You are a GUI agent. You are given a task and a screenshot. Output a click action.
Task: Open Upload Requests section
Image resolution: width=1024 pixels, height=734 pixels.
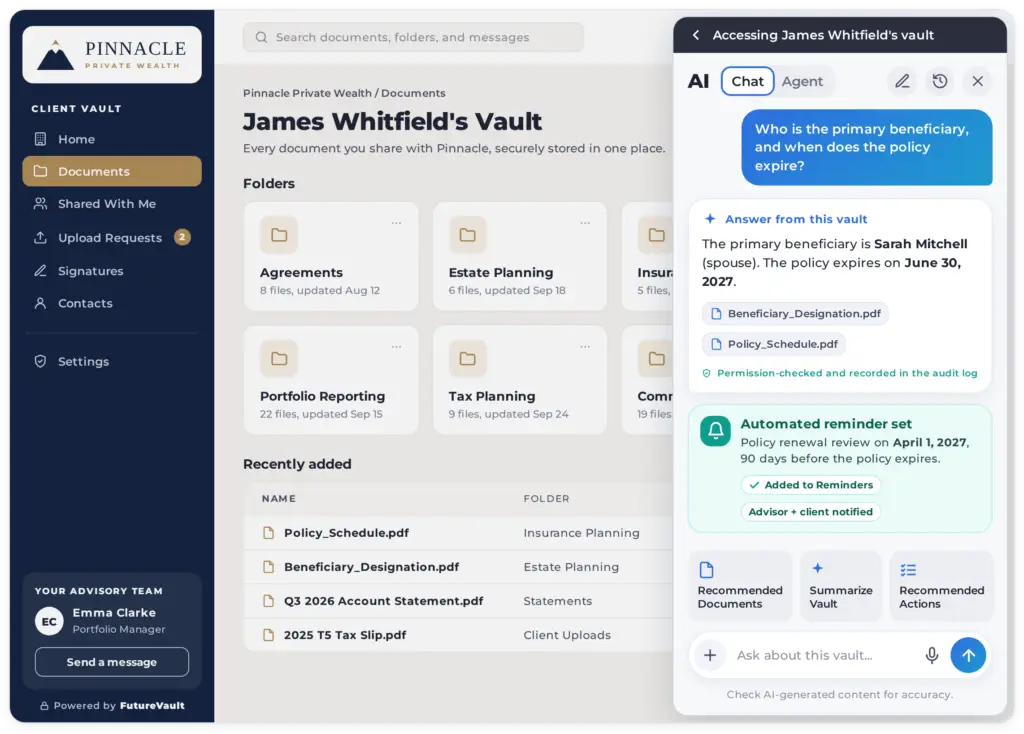(x=112, y=238)
